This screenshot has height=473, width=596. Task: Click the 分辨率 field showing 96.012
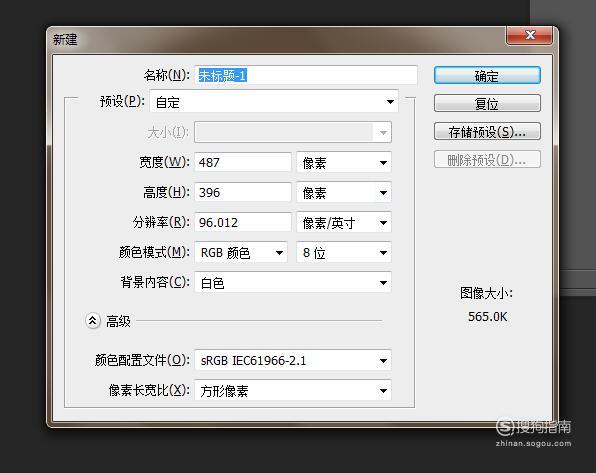[243, 222]
